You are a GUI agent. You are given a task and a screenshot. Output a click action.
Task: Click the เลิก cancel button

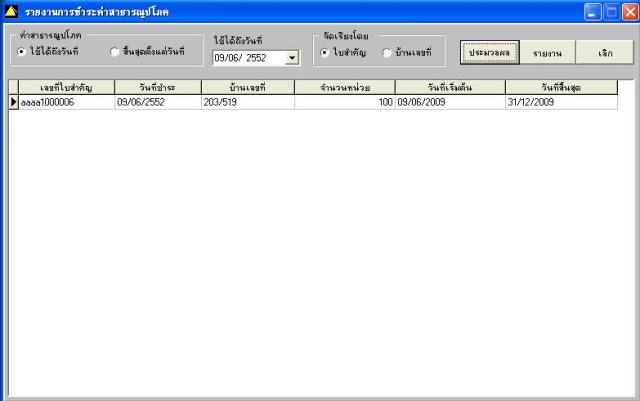[x=605, y=53]
